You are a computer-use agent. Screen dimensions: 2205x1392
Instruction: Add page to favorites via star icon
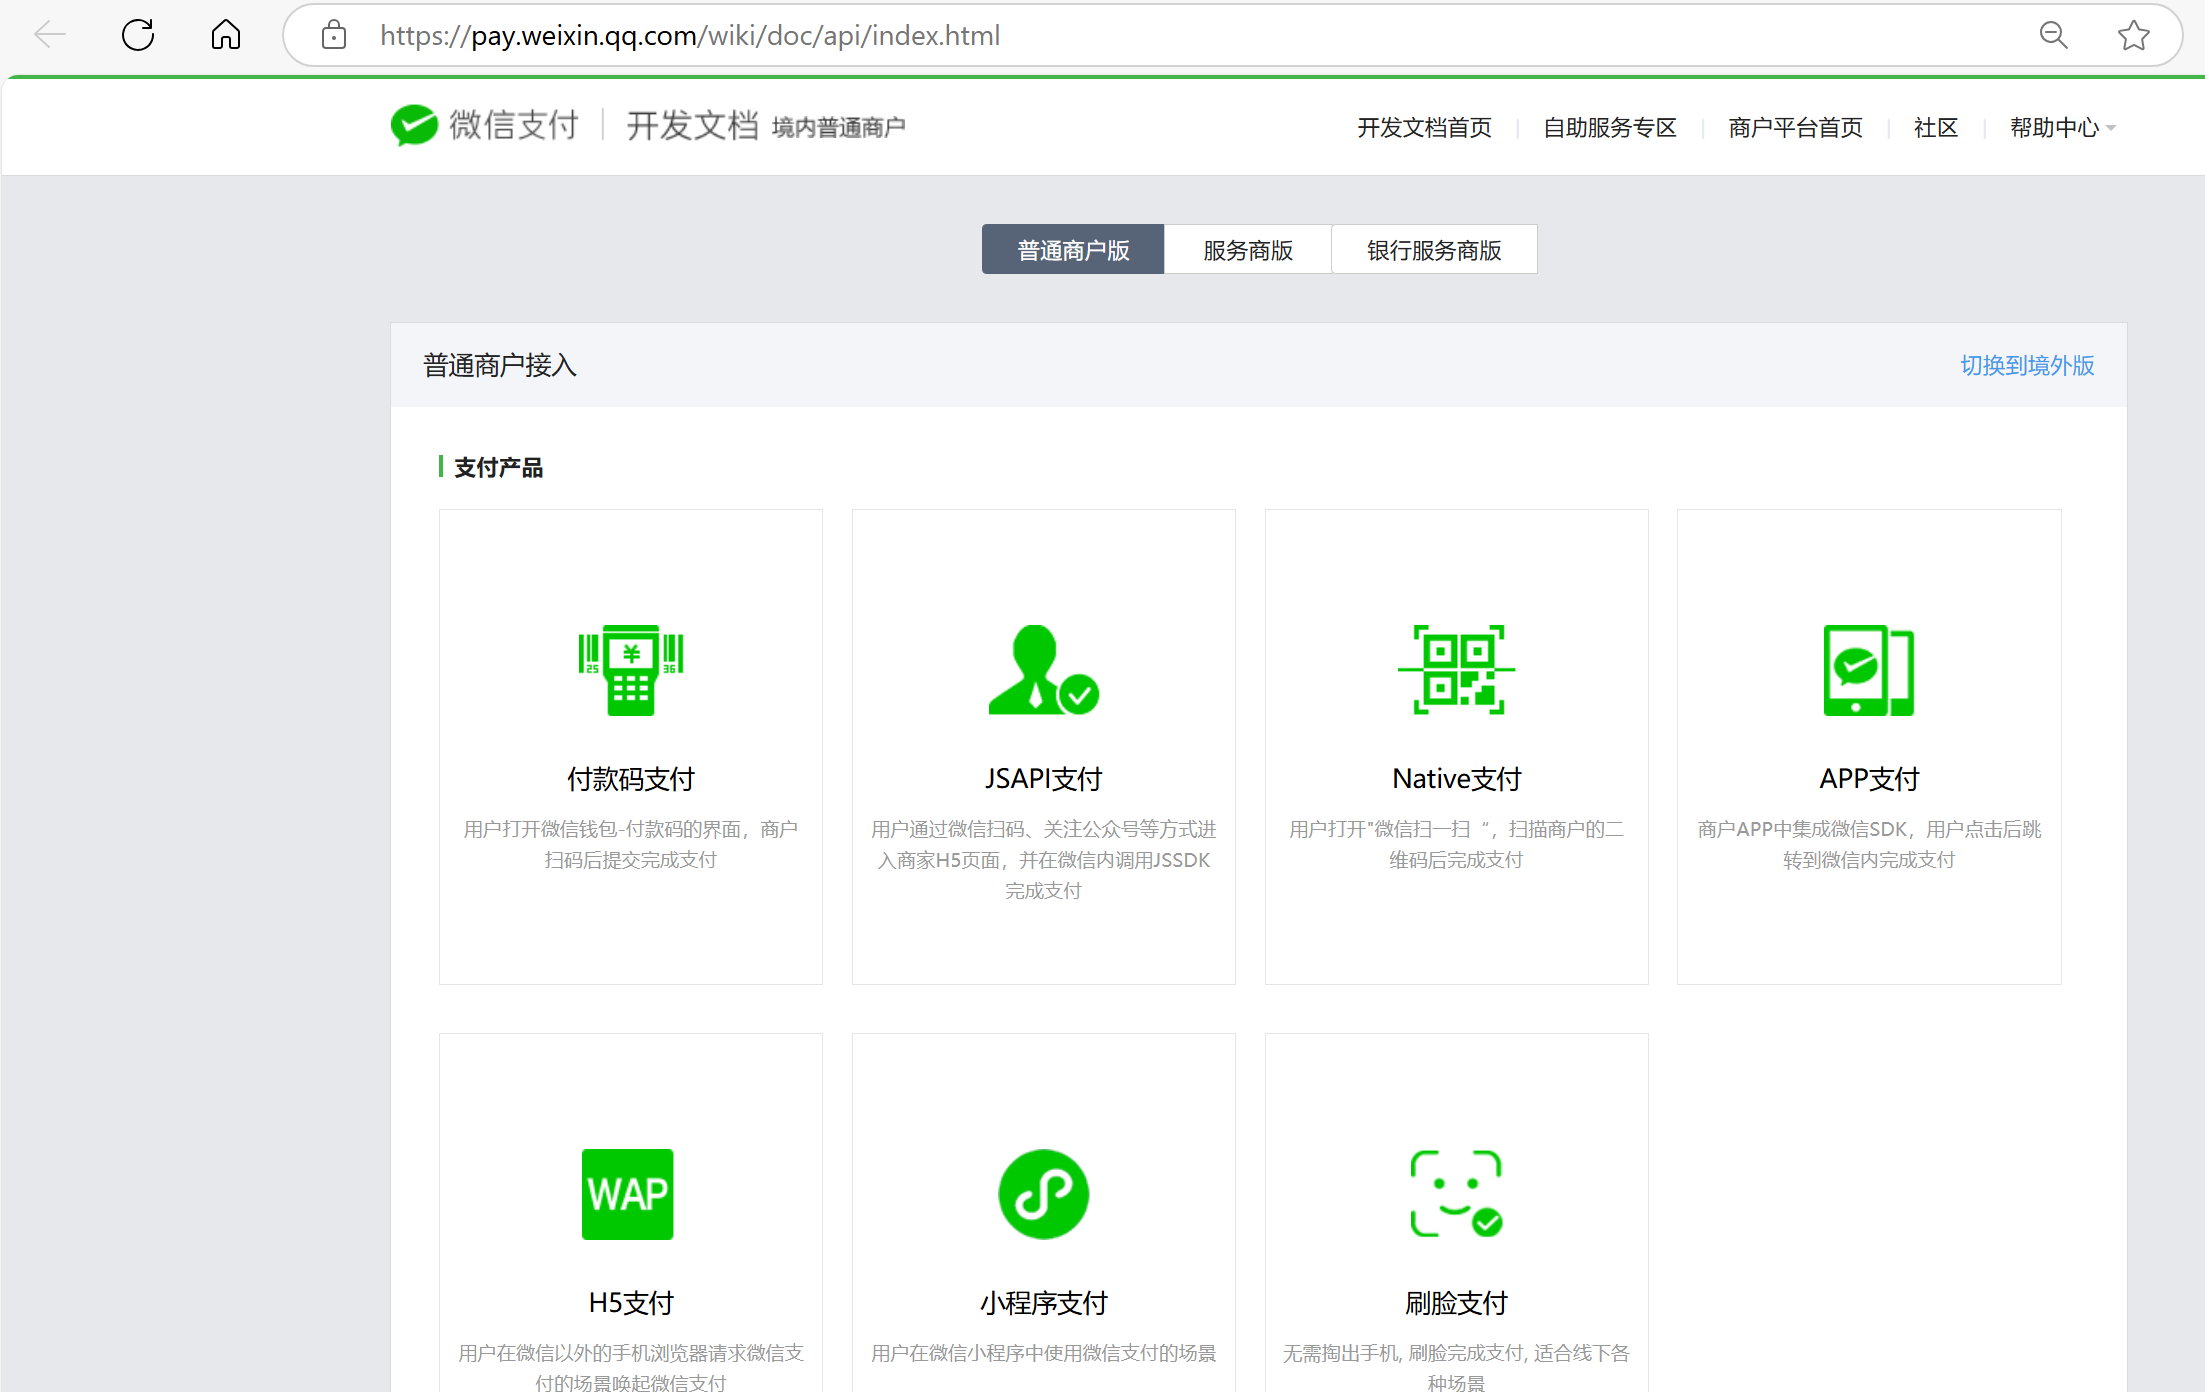pos(2133,35)
